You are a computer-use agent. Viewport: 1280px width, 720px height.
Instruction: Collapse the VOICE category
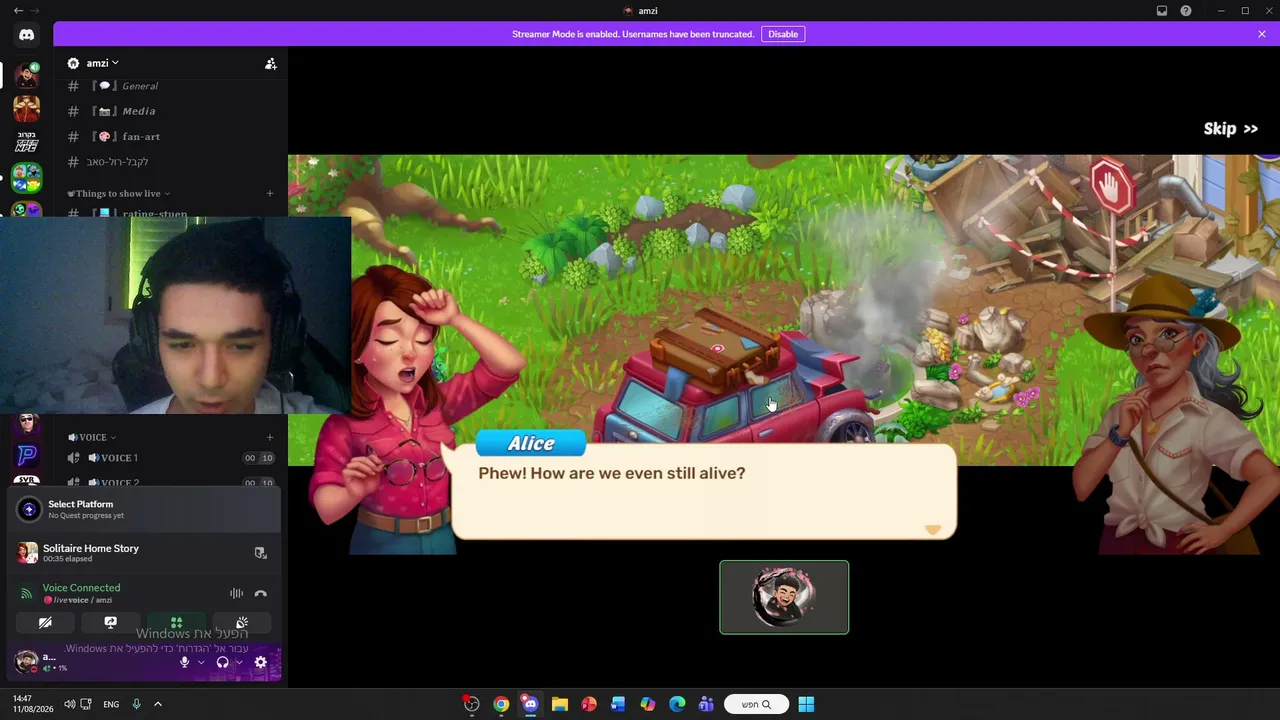(x=92, y=437)
